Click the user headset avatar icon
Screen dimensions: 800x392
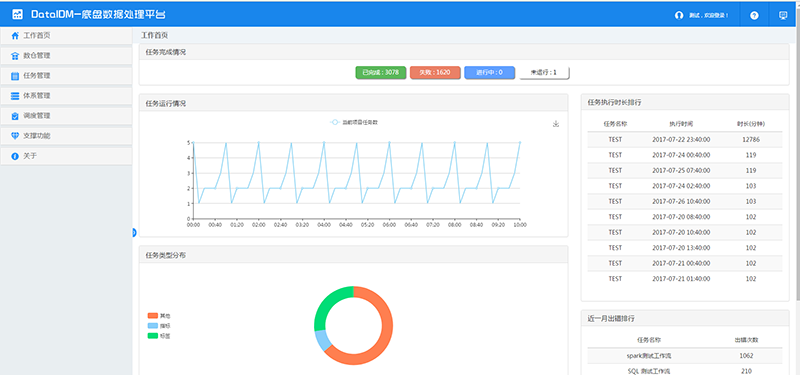(x=679, y=15)
